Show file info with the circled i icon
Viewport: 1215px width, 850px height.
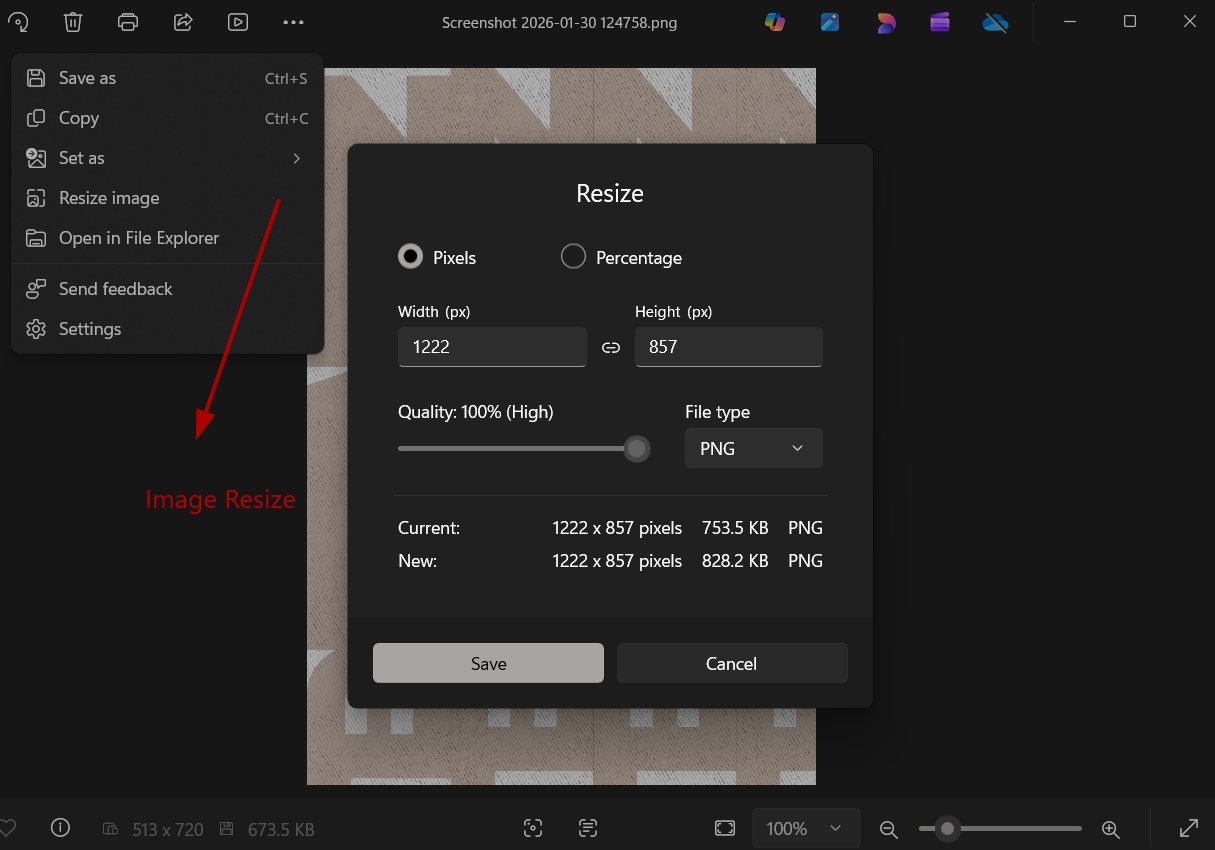[61, 828]
